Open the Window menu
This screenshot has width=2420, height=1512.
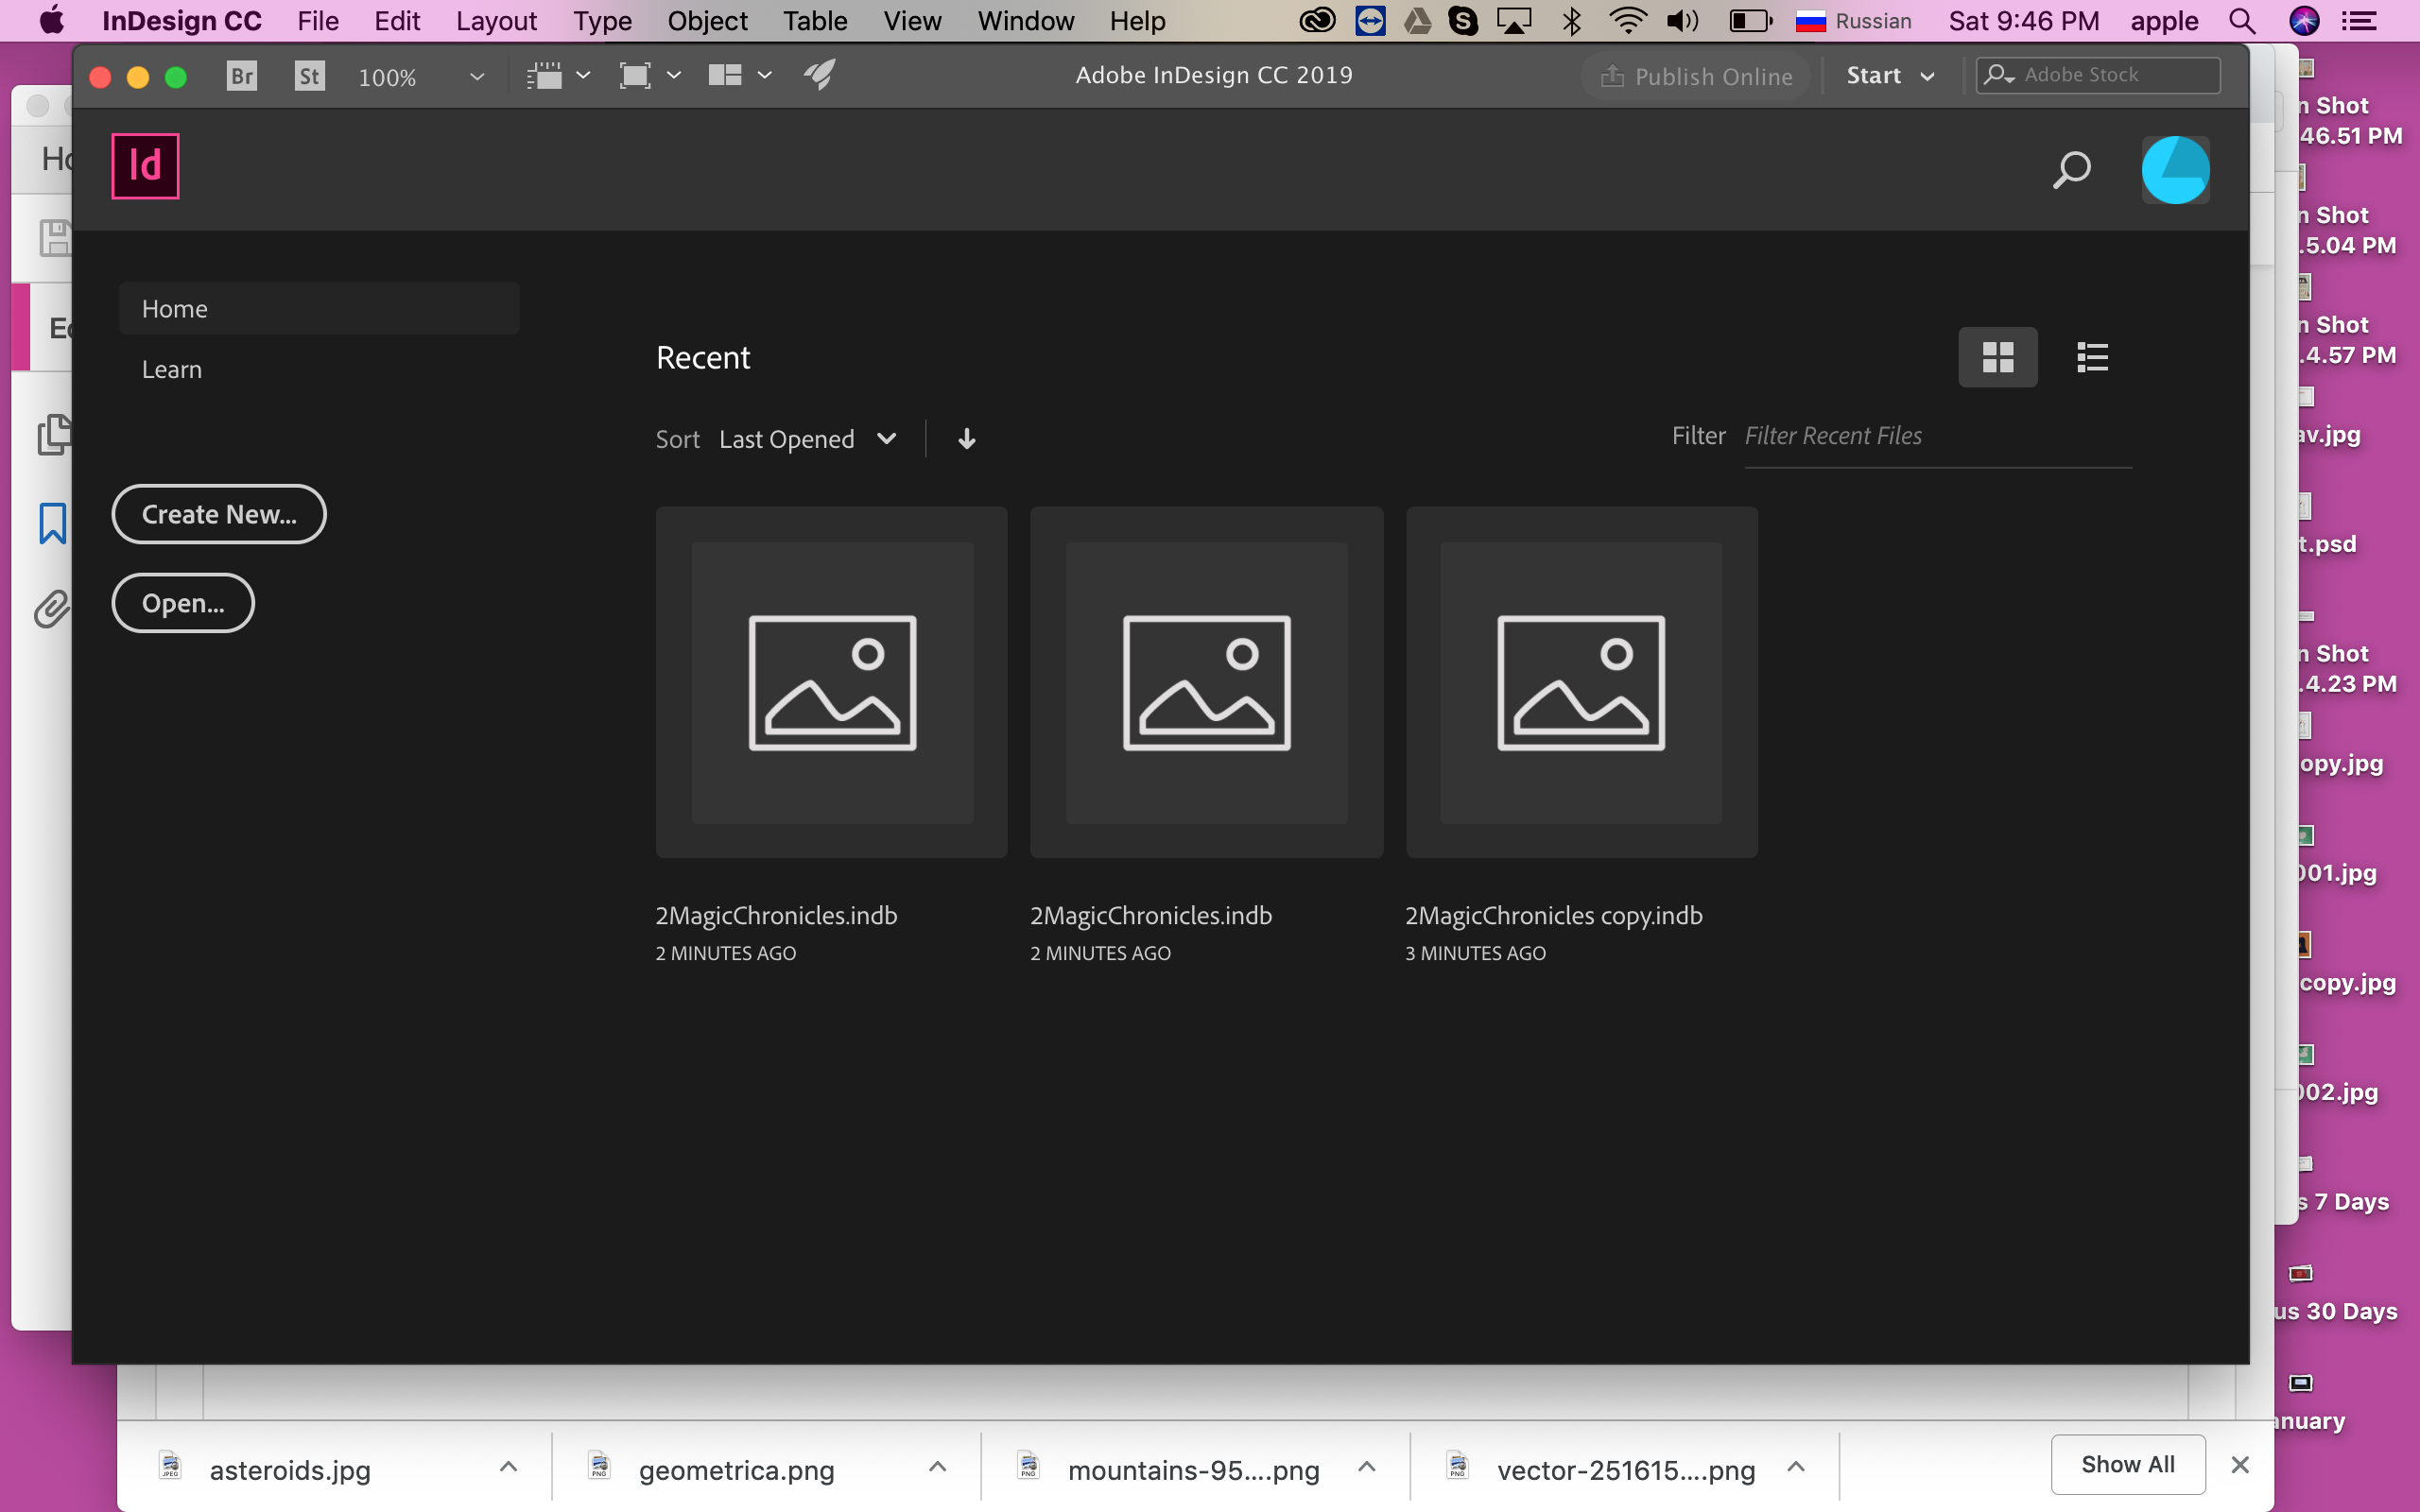[x=1025, y=21]
